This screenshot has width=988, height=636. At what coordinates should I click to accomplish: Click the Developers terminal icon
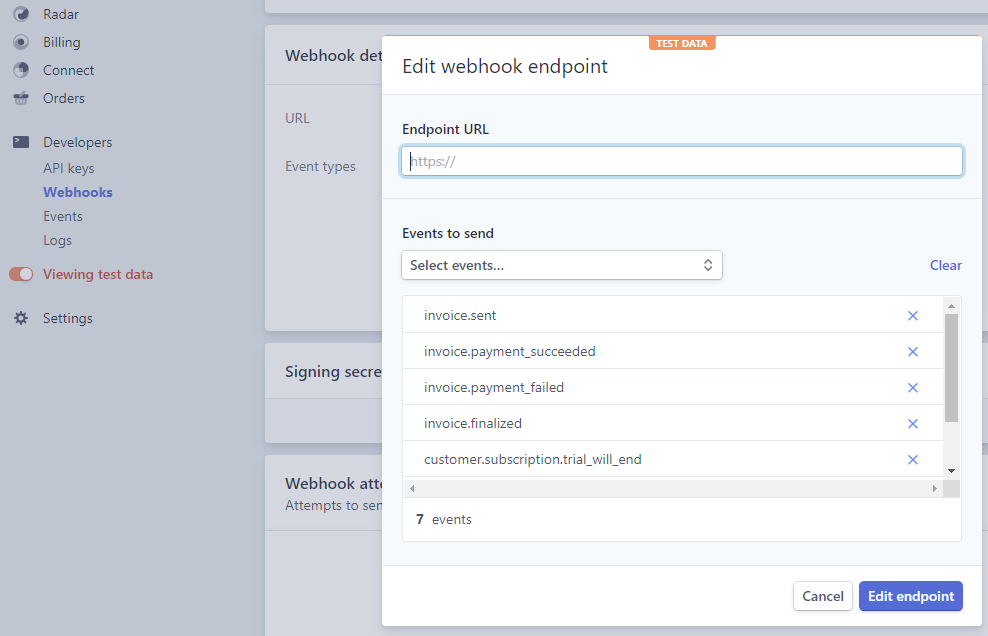click(21, 142)
